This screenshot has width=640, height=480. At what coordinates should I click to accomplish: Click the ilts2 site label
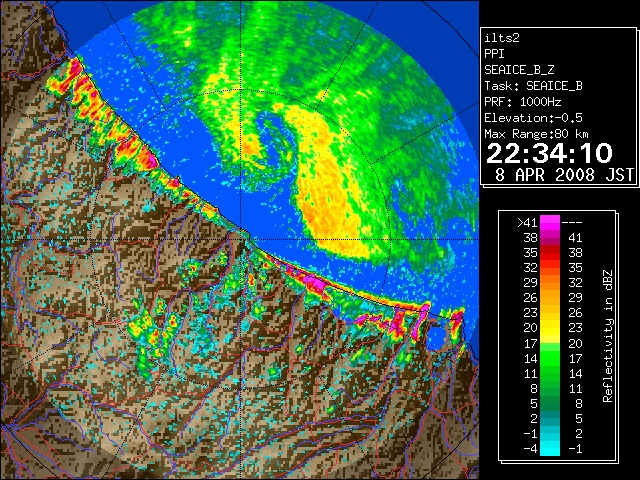pyautogui.click(x=502, y=38)
